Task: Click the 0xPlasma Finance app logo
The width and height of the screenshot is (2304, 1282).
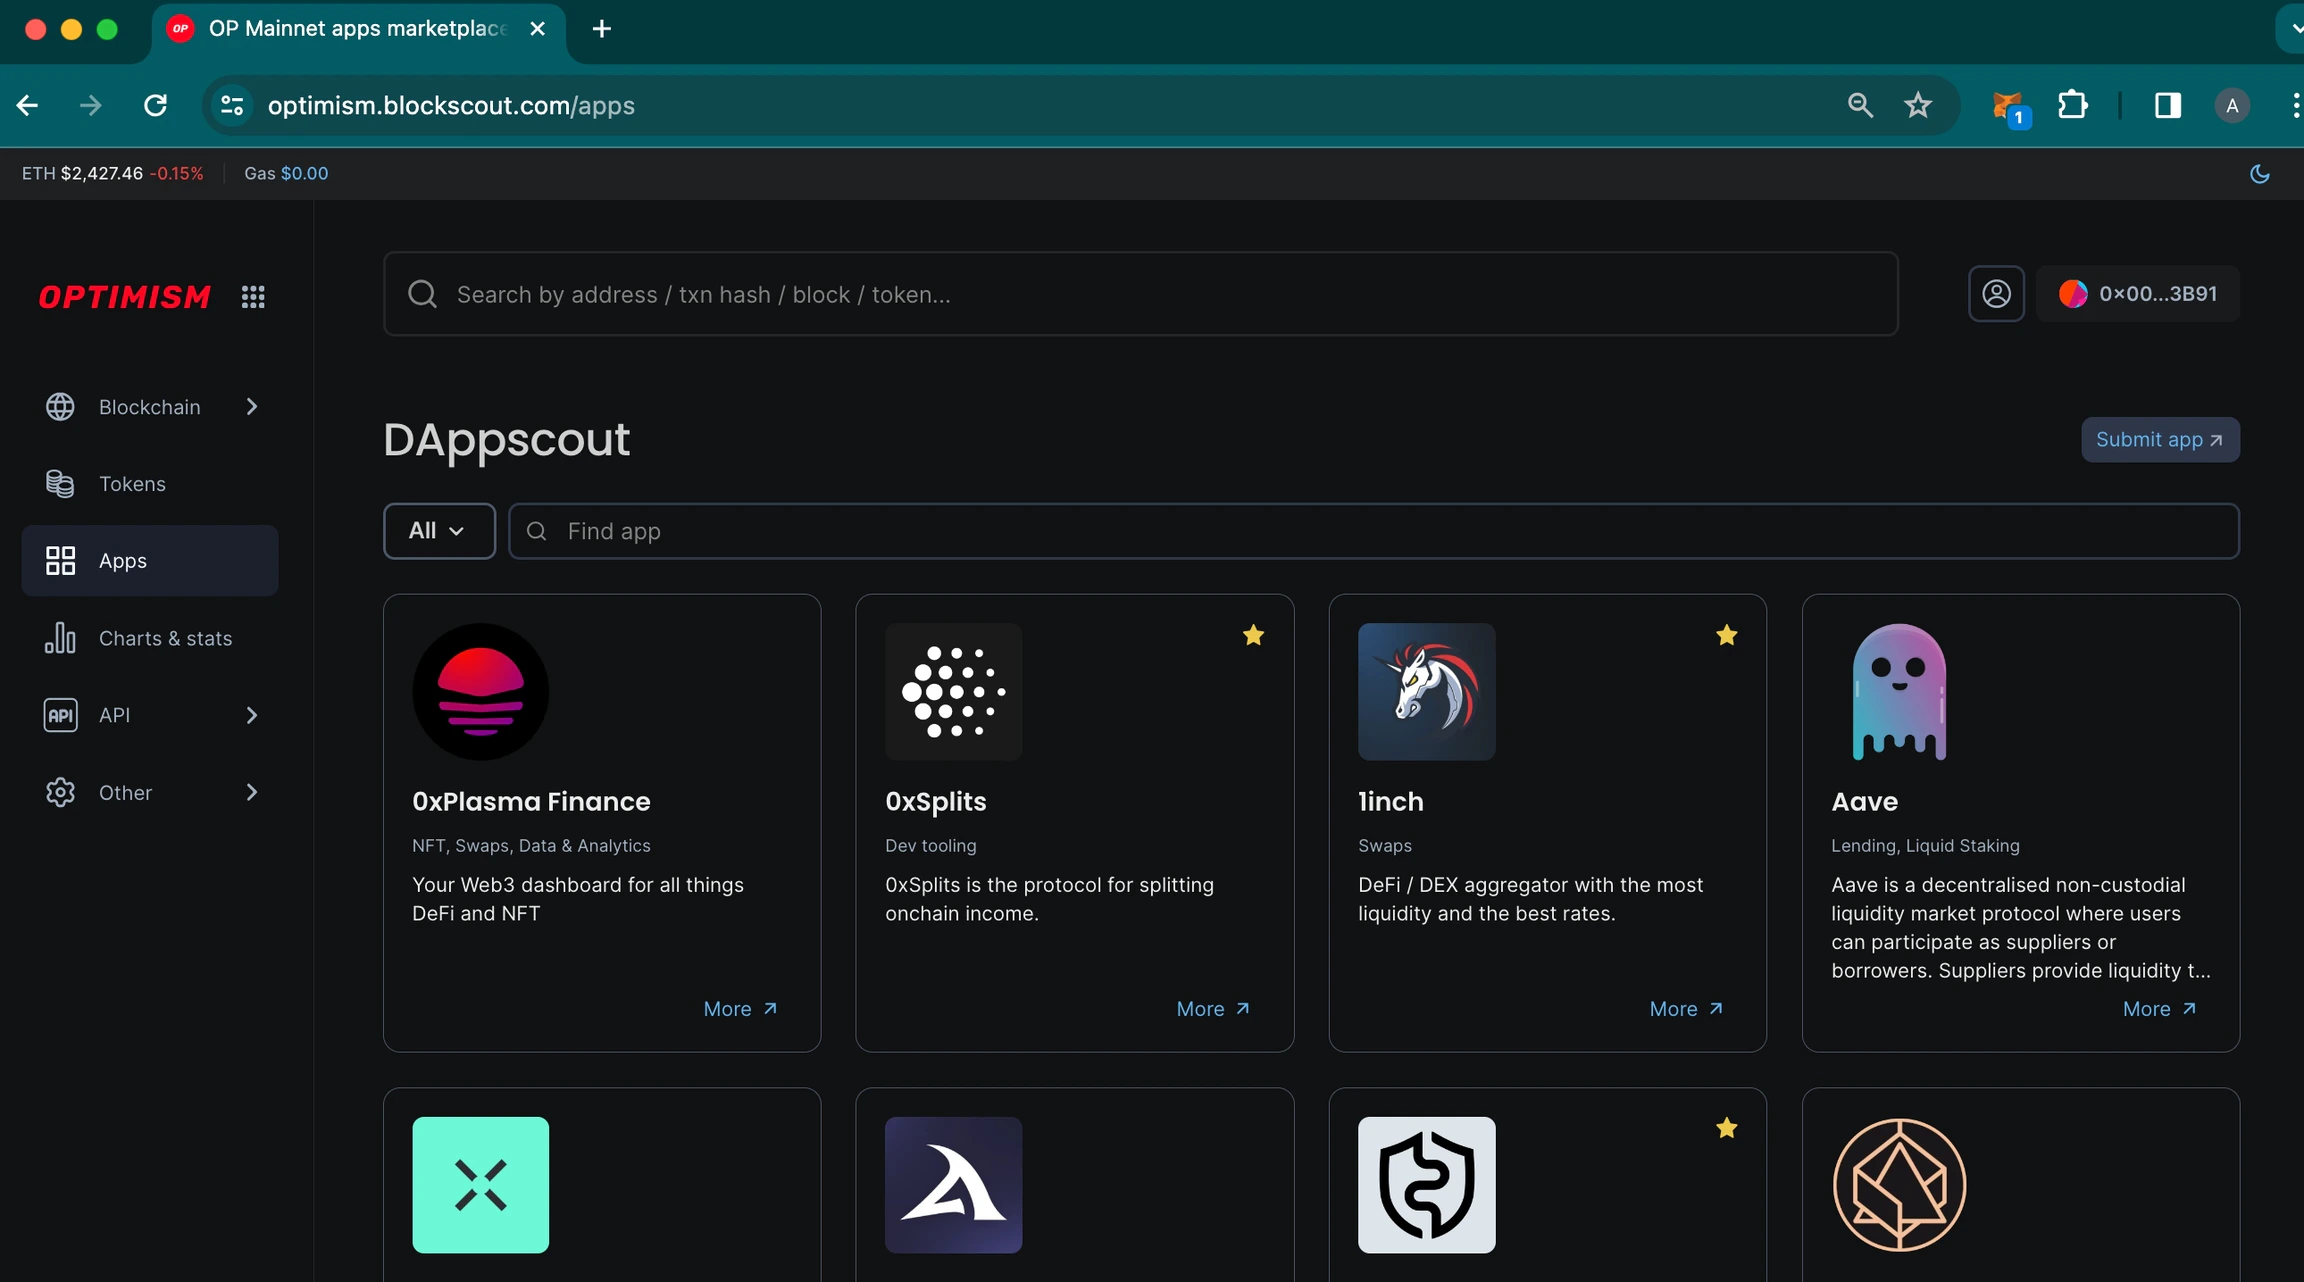Action: (480, 692)
